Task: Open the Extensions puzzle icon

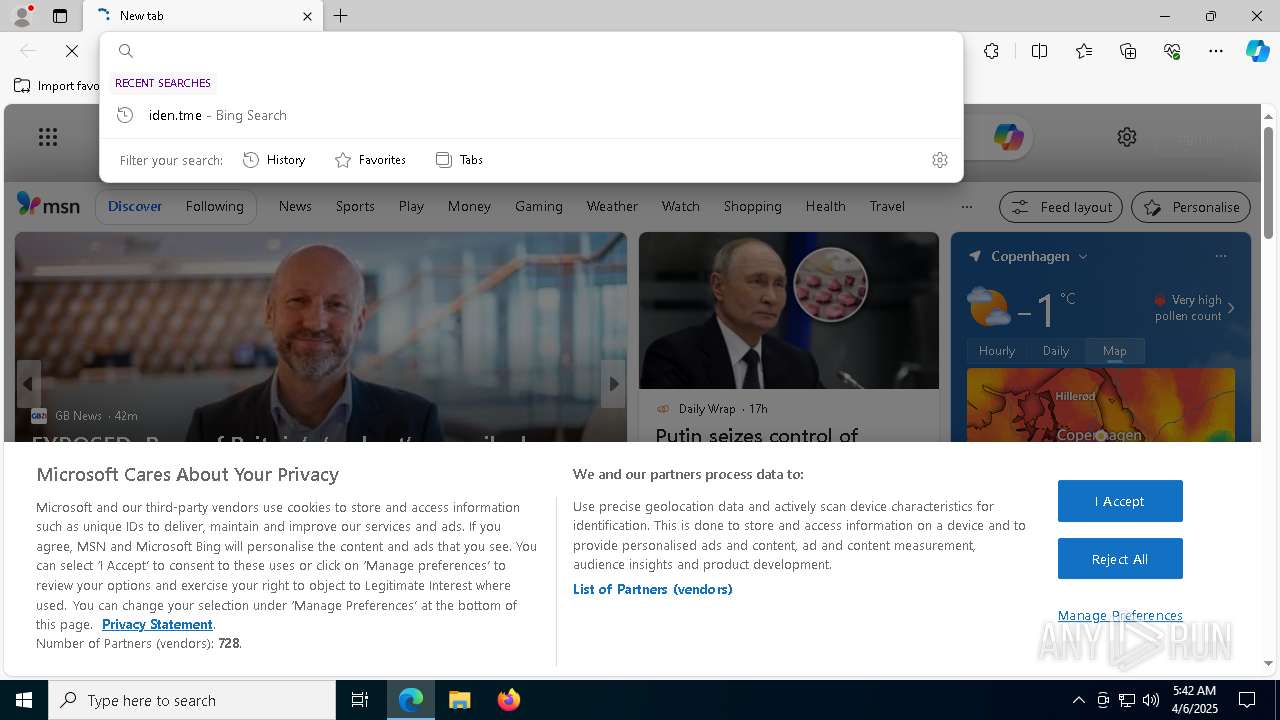Action: [x=991, y=51]
